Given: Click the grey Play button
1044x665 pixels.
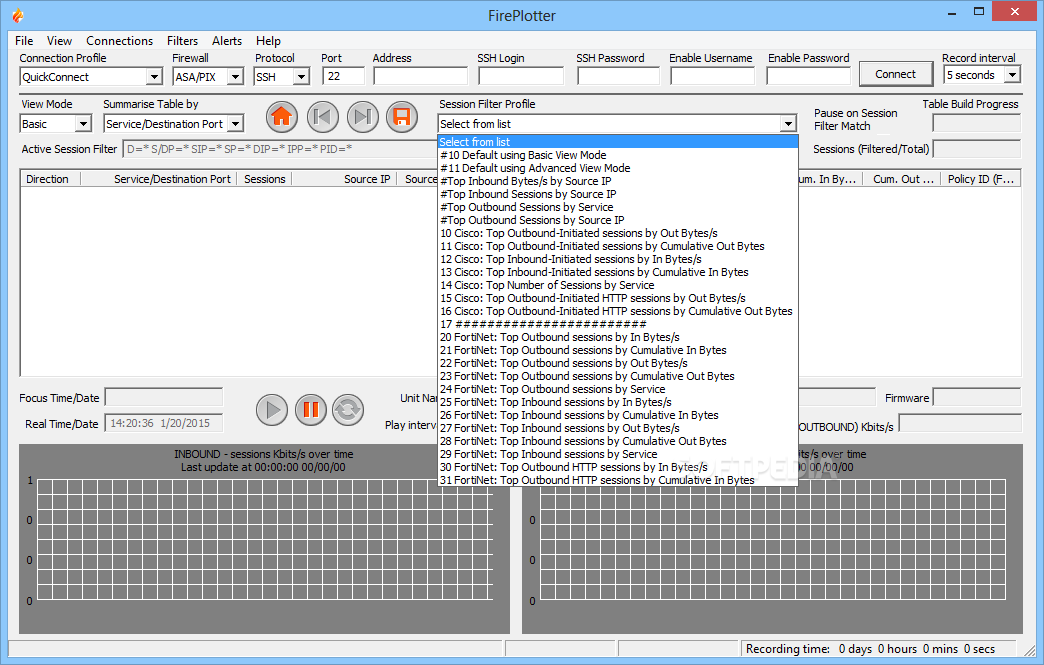Looking at the screenshot, I should click(x=272, y=409).
